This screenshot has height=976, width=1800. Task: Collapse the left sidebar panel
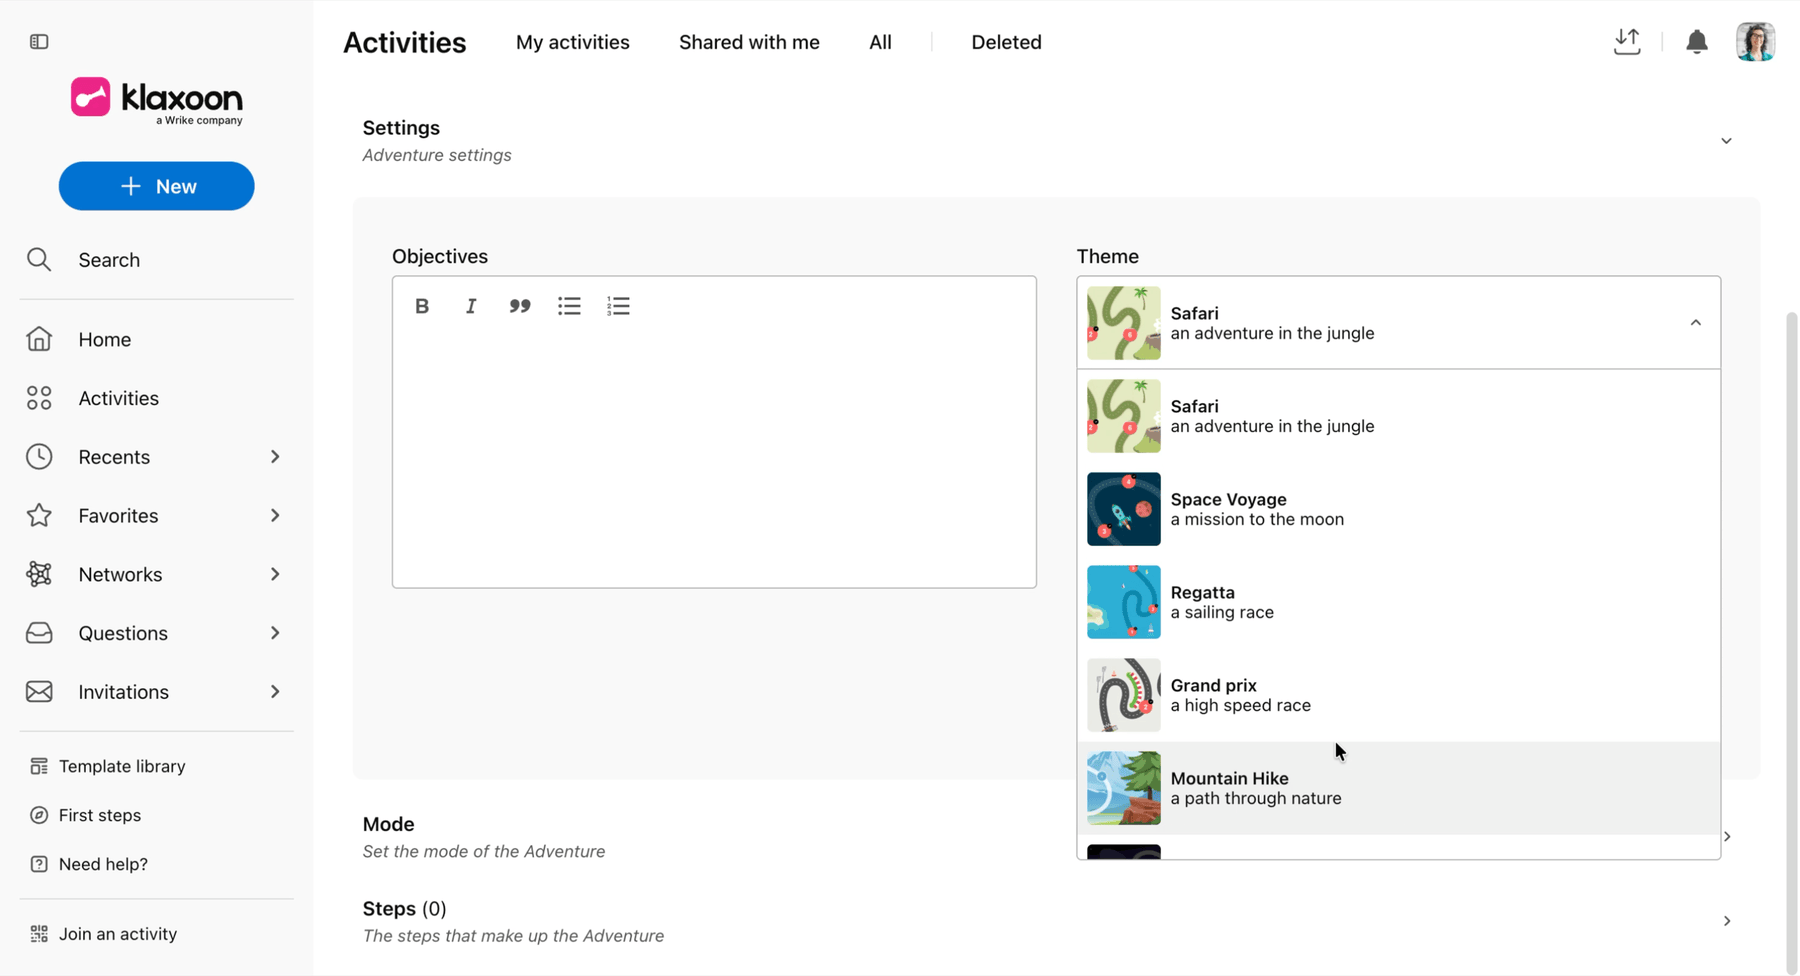(39, 42)
